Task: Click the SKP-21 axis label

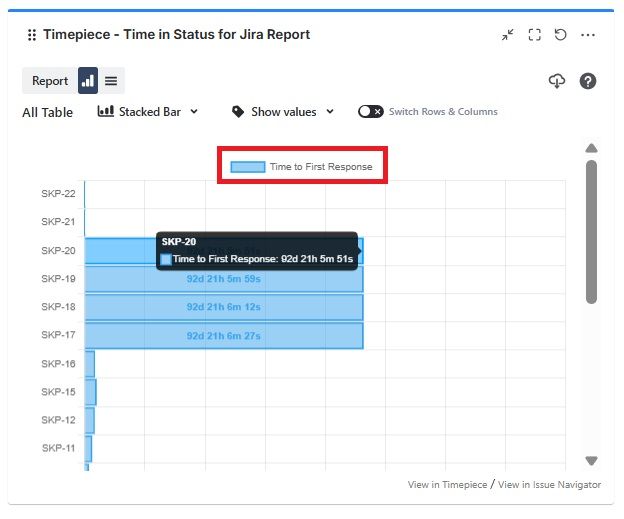Action: click(58, 222)
